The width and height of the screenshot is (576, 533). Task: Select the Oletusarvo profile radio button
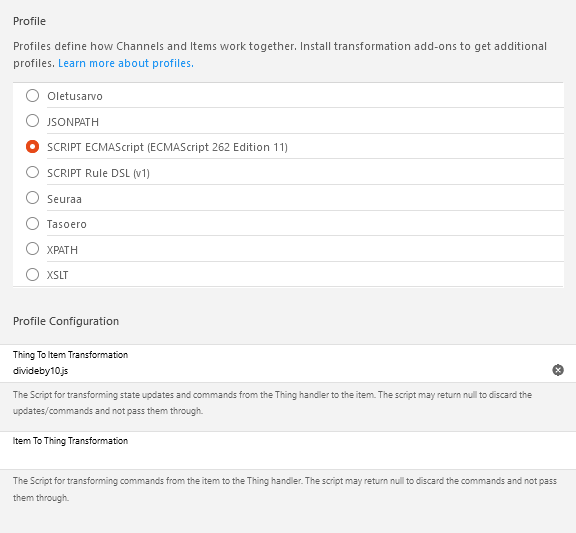[x=32, y=96]
